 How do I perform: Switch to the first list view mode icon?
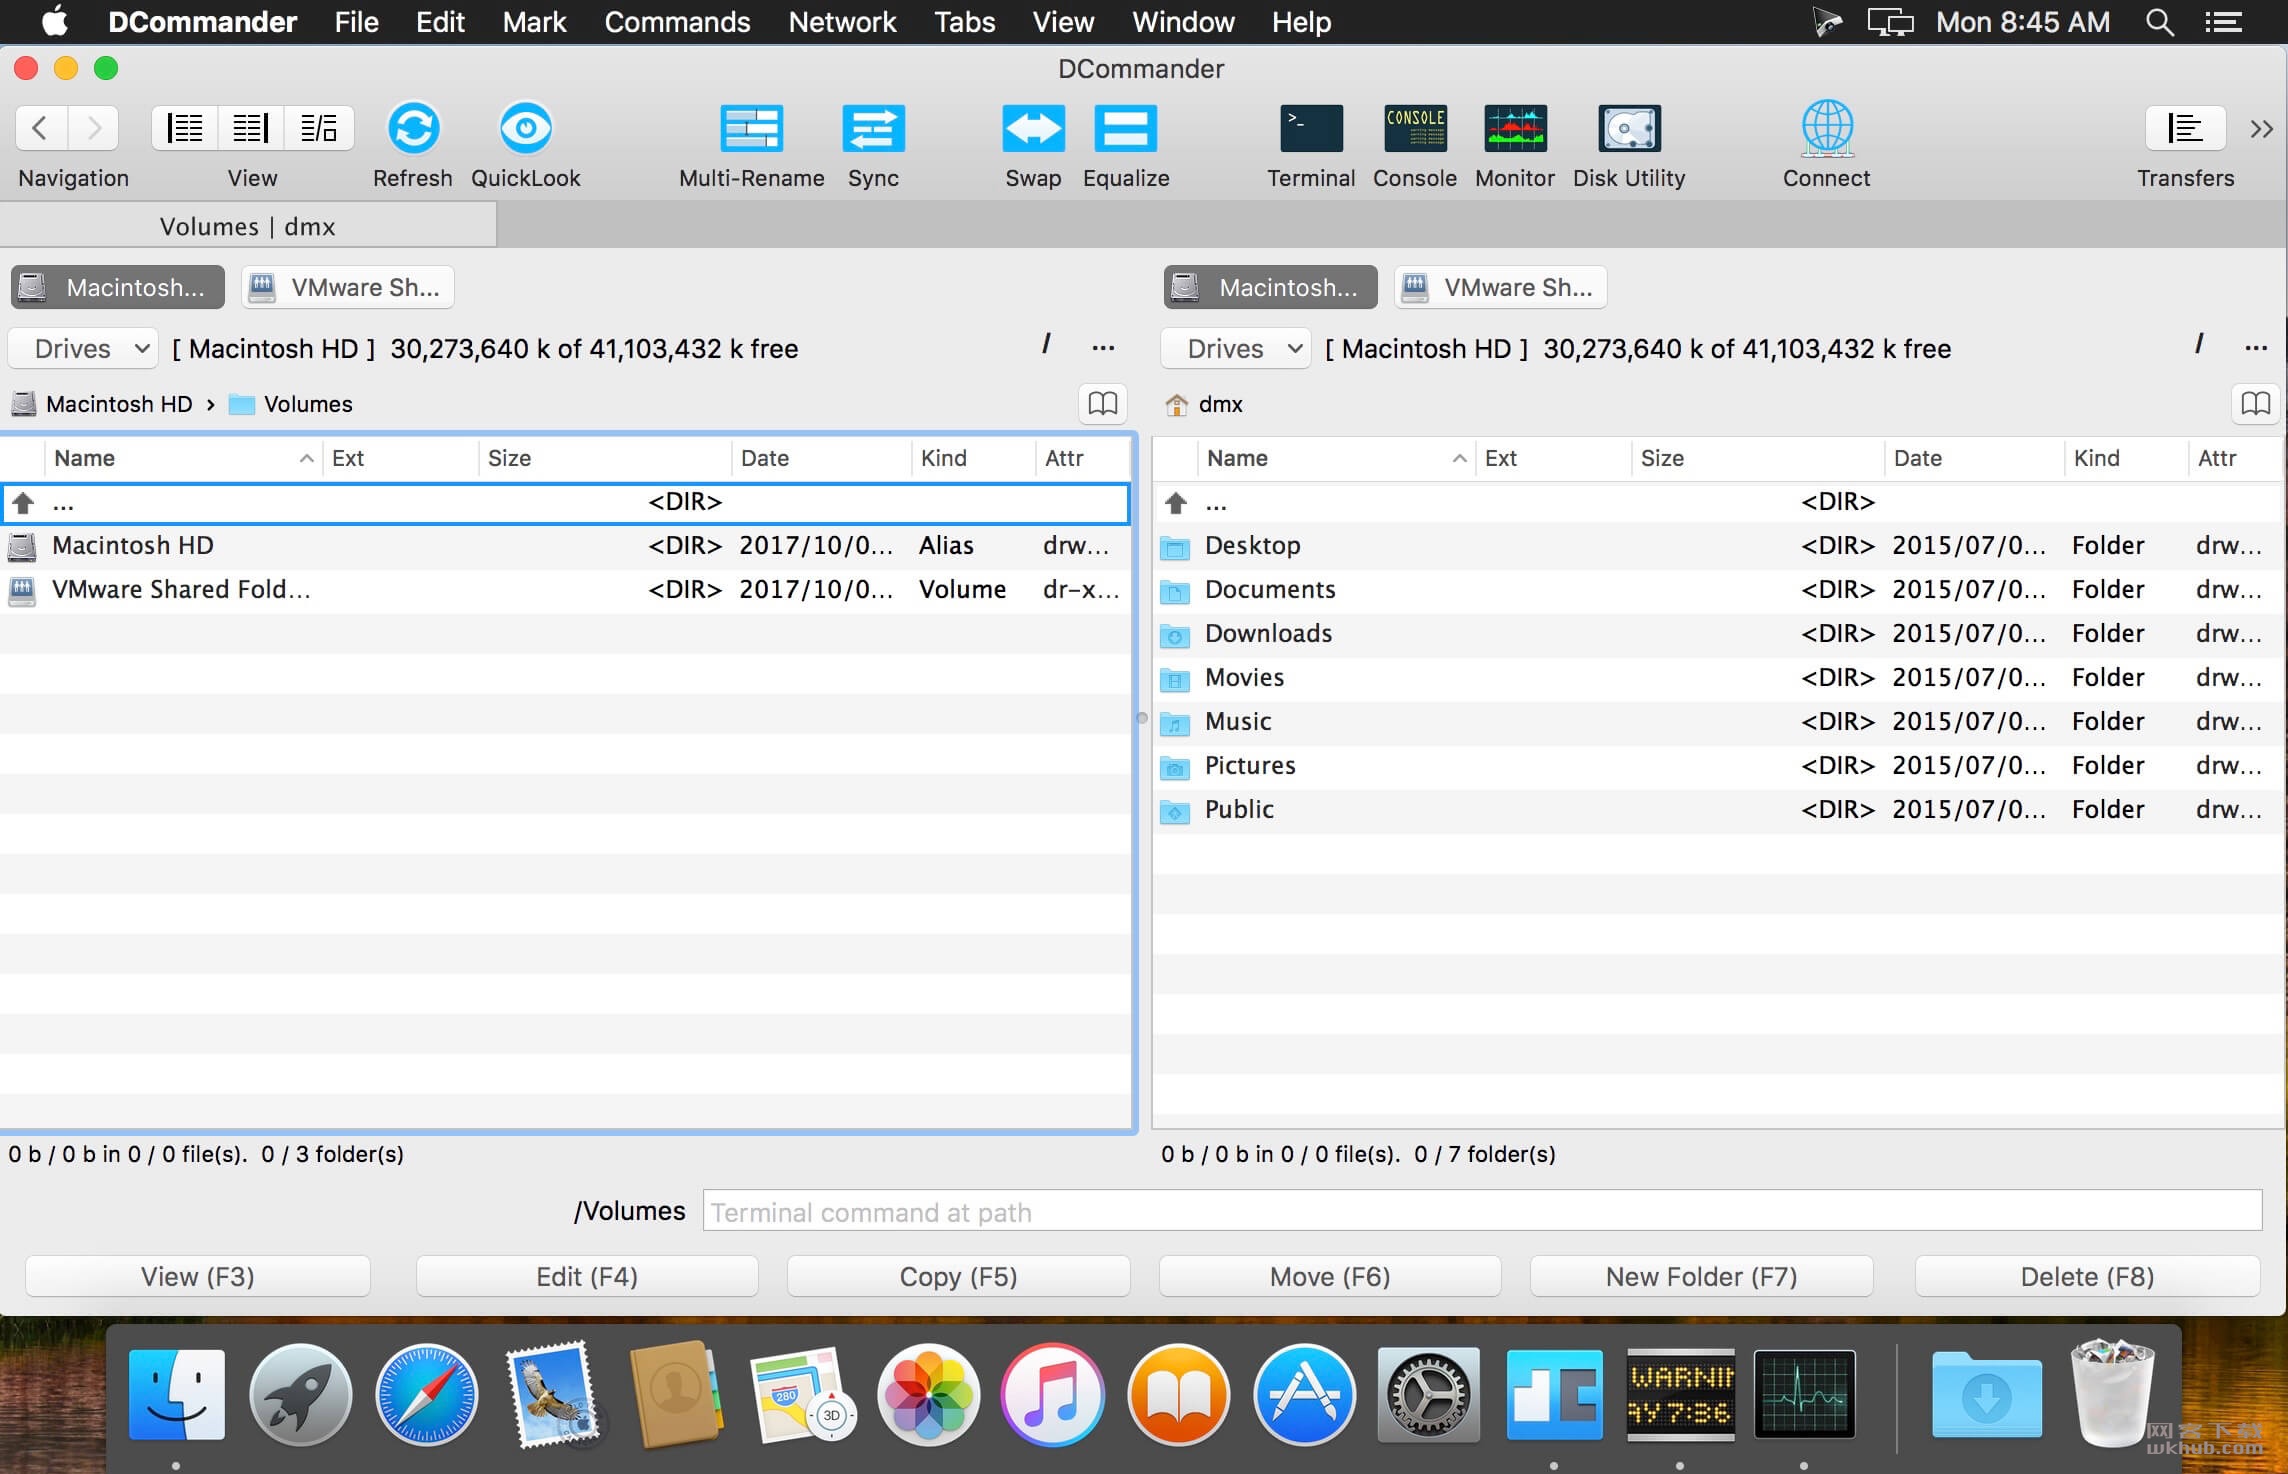pyautogui.click(x=185, y=128)
